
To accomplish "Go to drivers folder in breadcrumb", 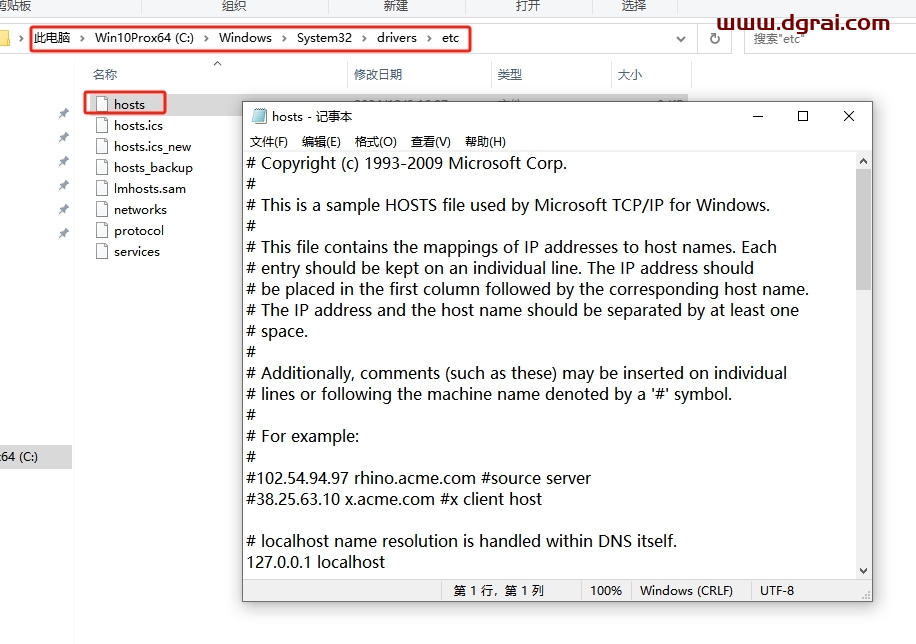I will (397, 38).
